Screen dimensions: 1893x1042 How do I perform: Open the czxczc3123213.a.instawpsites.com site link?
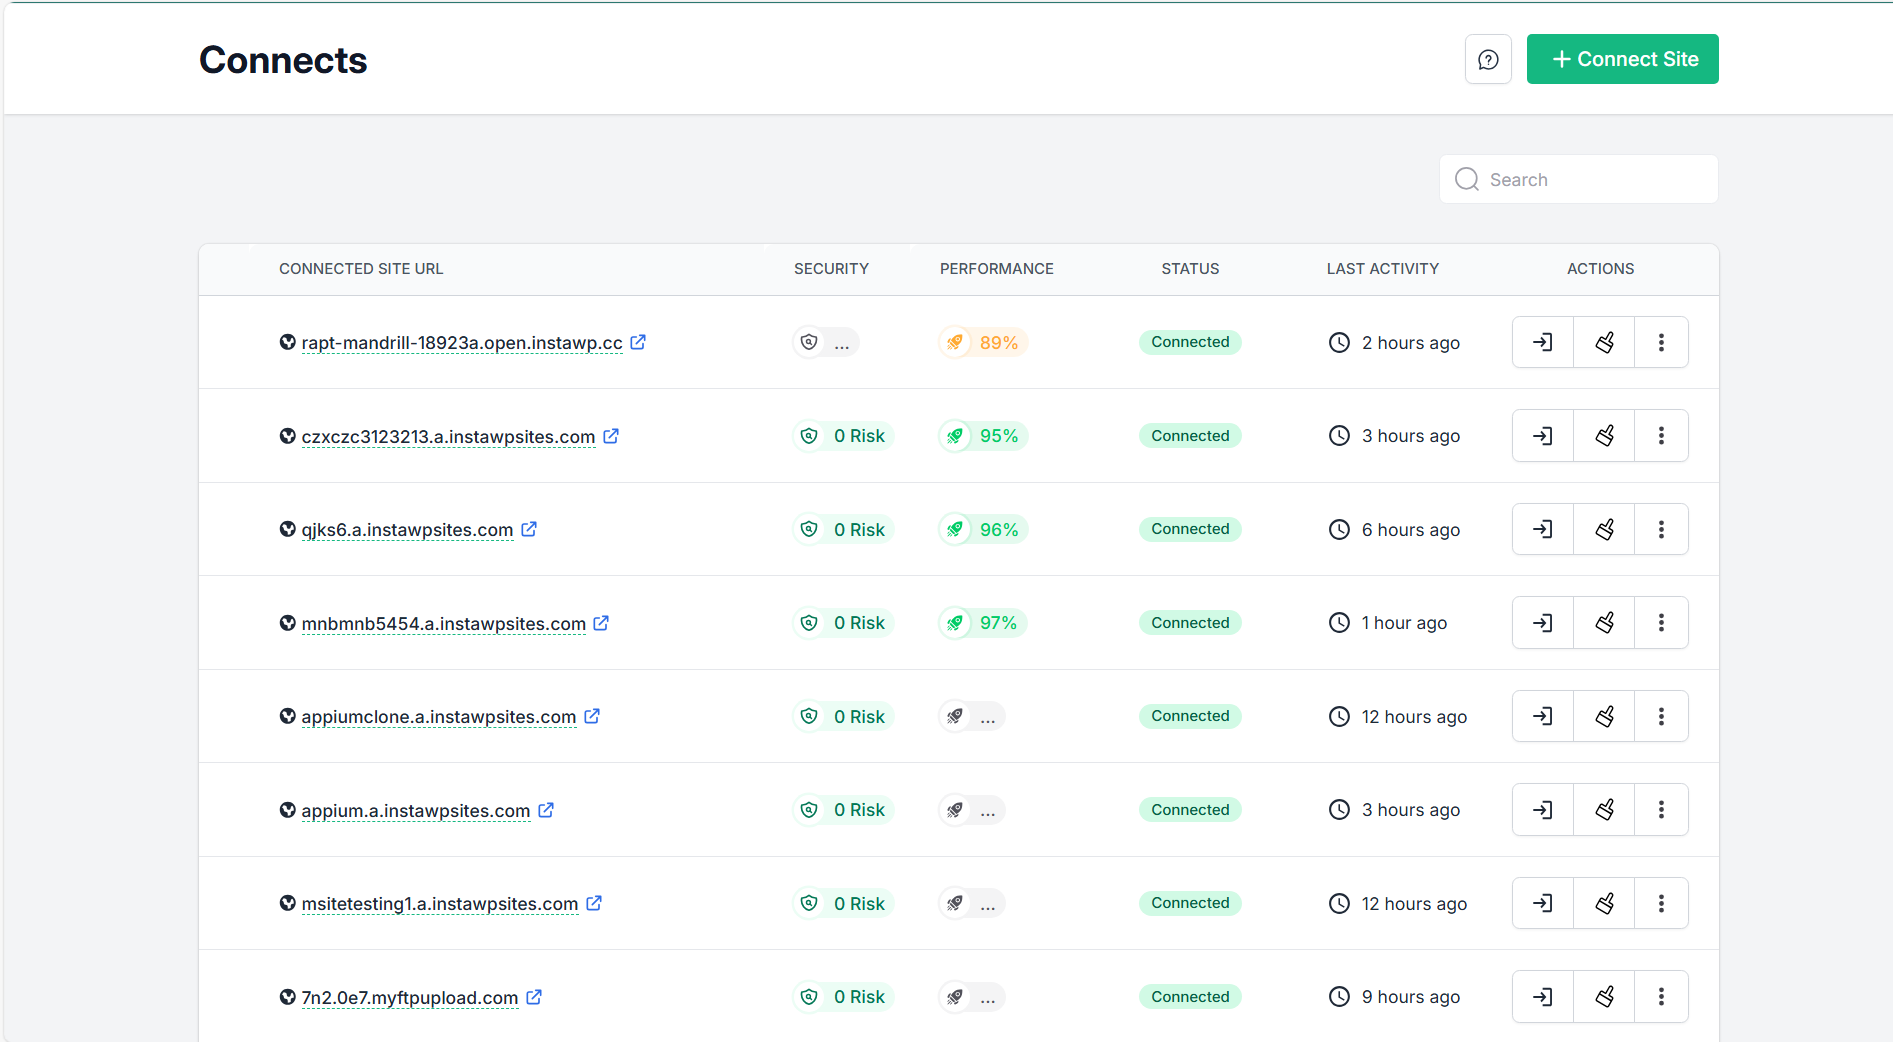(x=448, y=437)
